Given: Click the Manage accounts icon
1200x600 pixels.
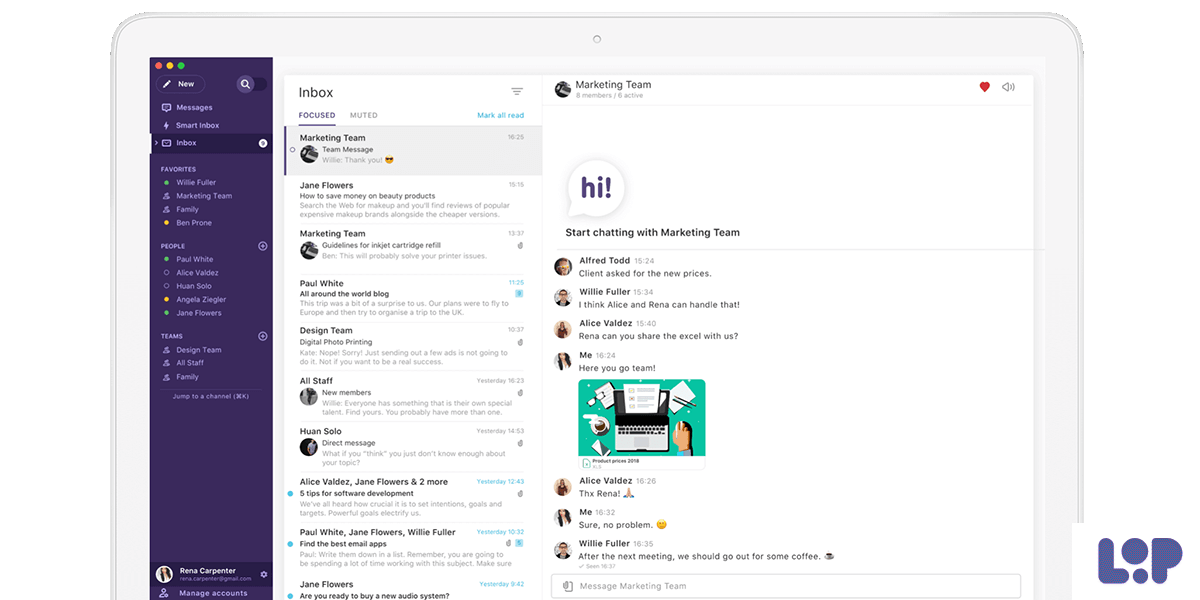Looking at the screenshot, I should tap(164, 593).
